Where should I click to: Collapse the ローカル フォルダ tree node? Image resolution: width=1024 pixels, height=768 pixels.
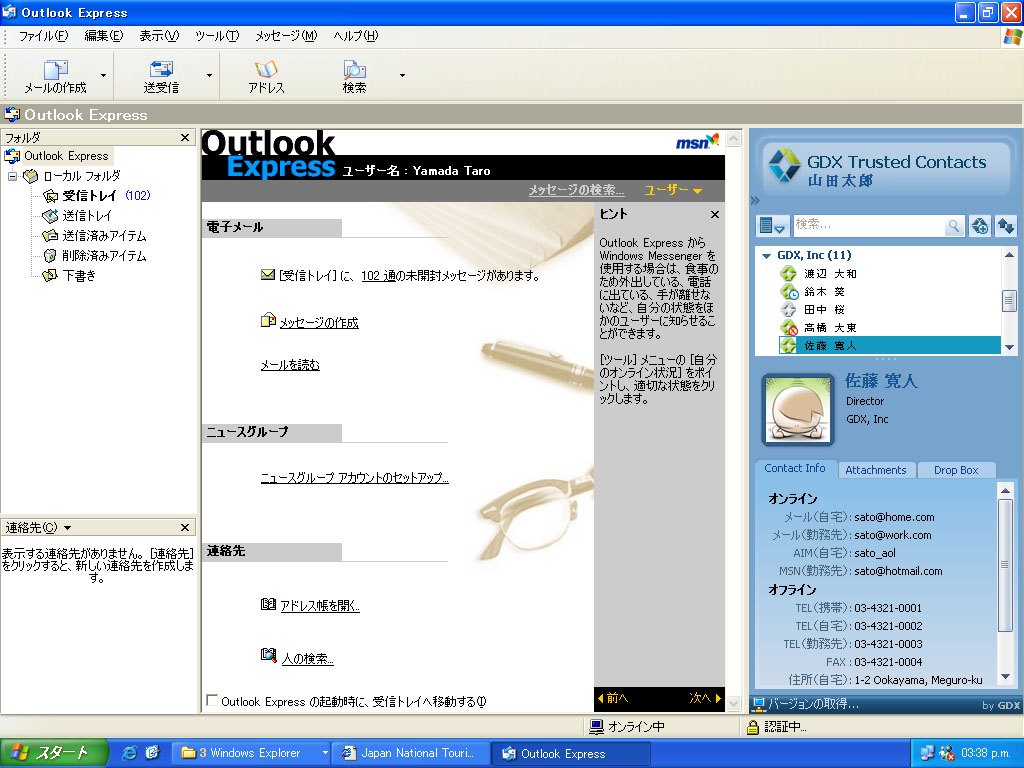coord(13,176)
